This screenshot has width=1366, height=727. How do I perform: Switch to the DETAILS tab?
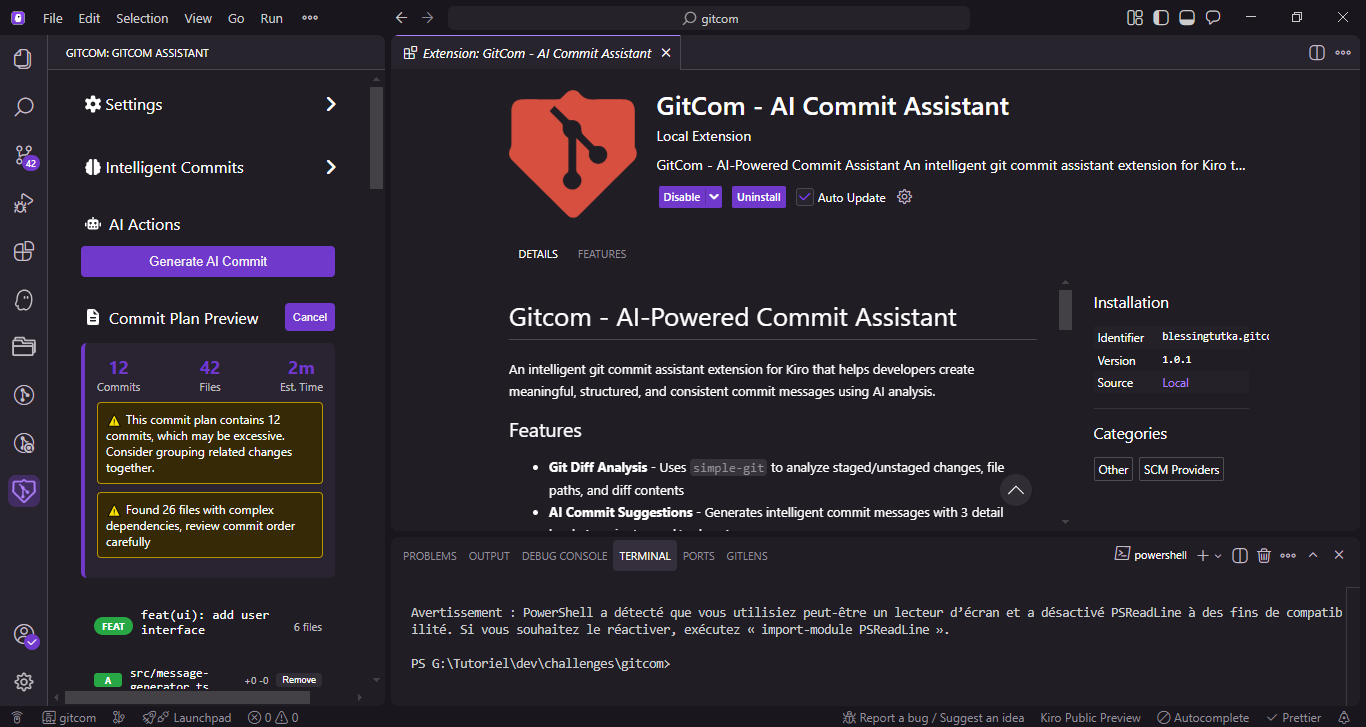pyautogui.click(x=538, y=254)
